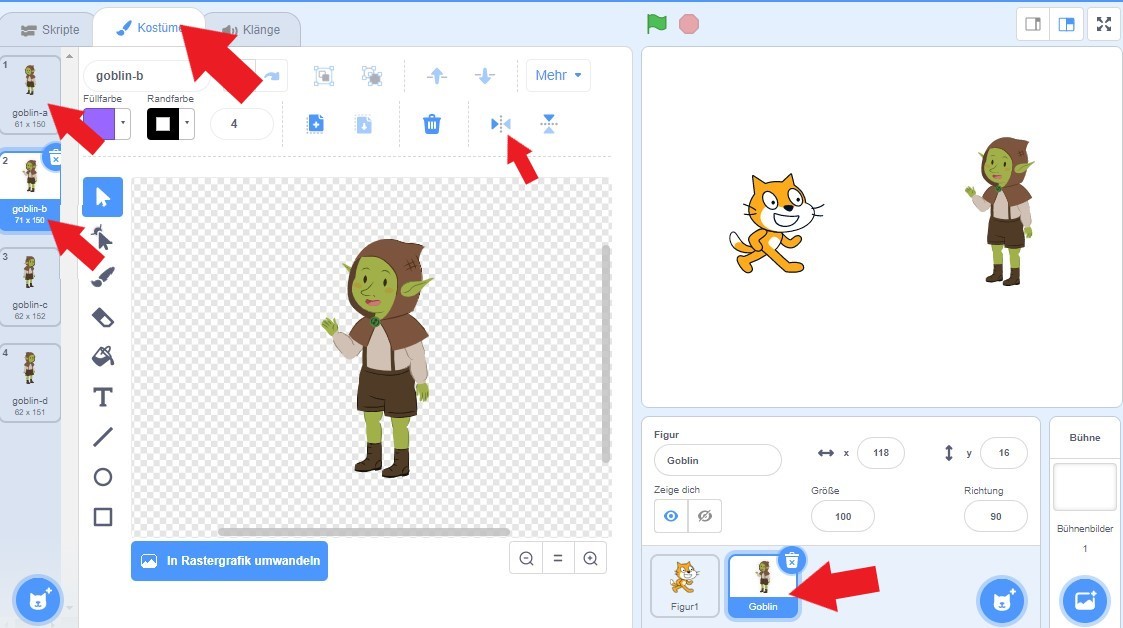
Task: Click the Redo arrow icon
Action: point(272,75)
